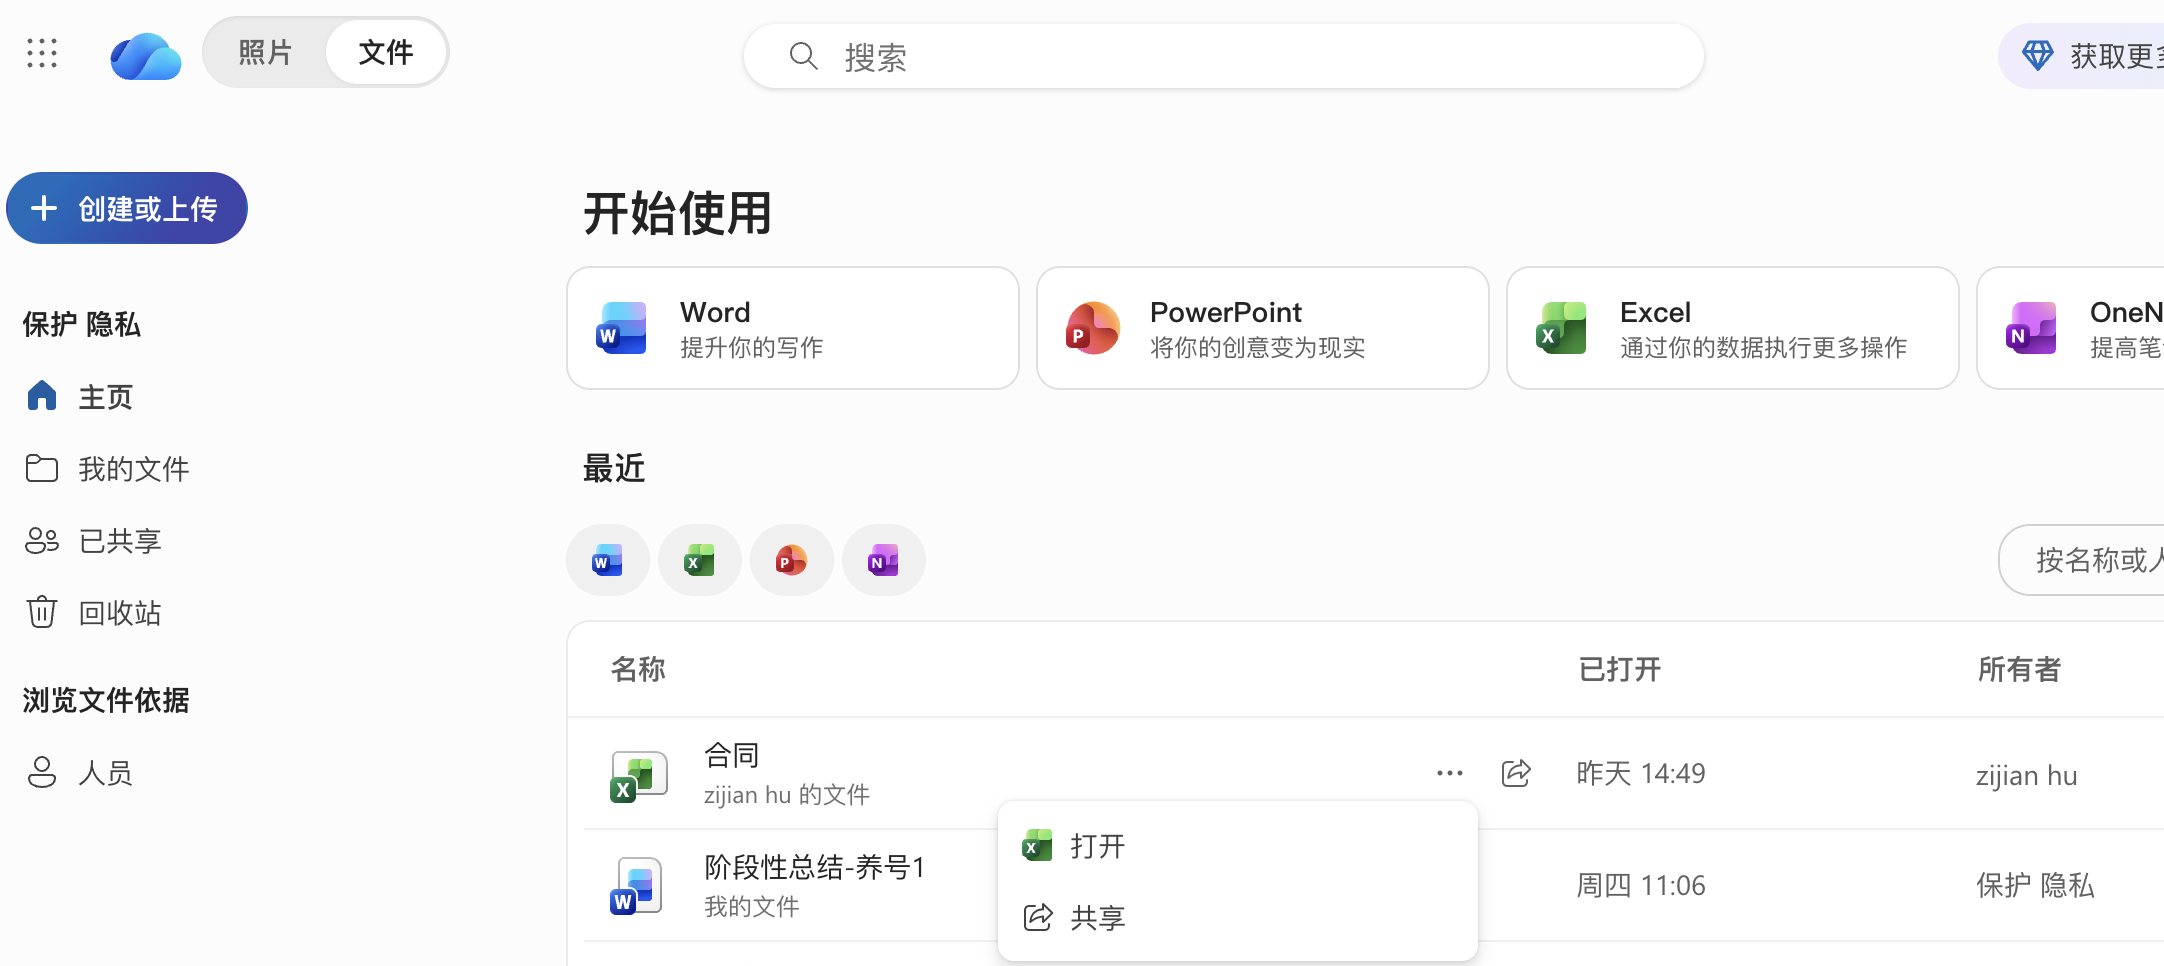Open 已共享 in sidebar

tap(93, 541)
